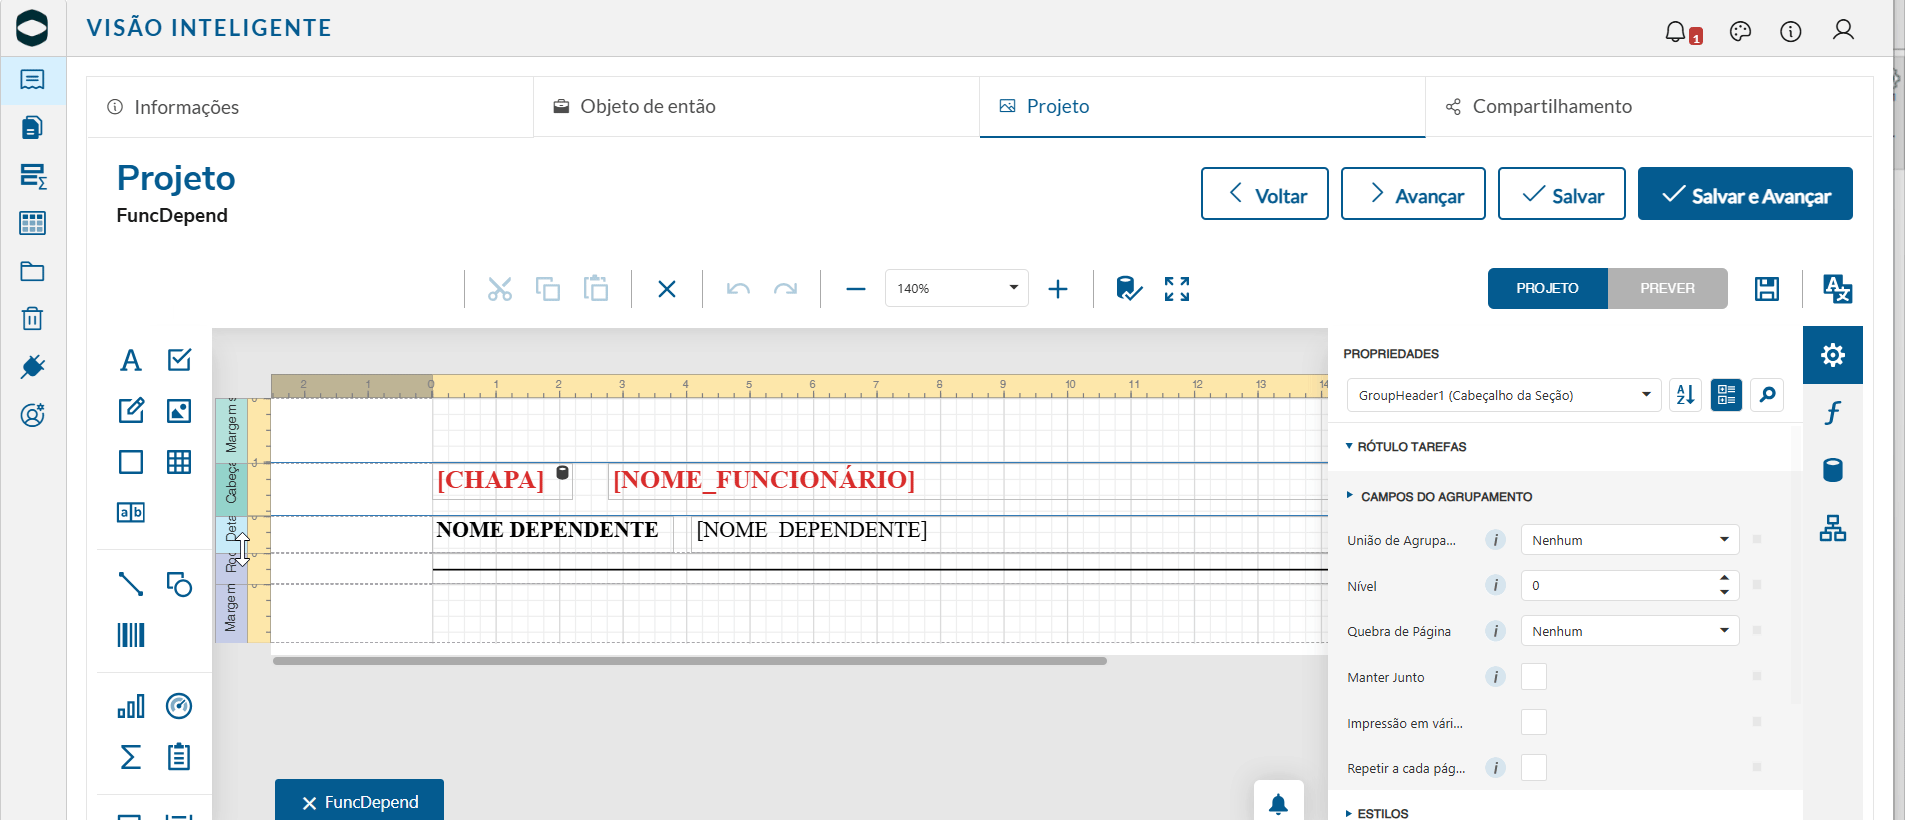This screenshot has width=1905, height=820.
Task: Select the Panel rectangle tool
Action: [x=131, y=462]
